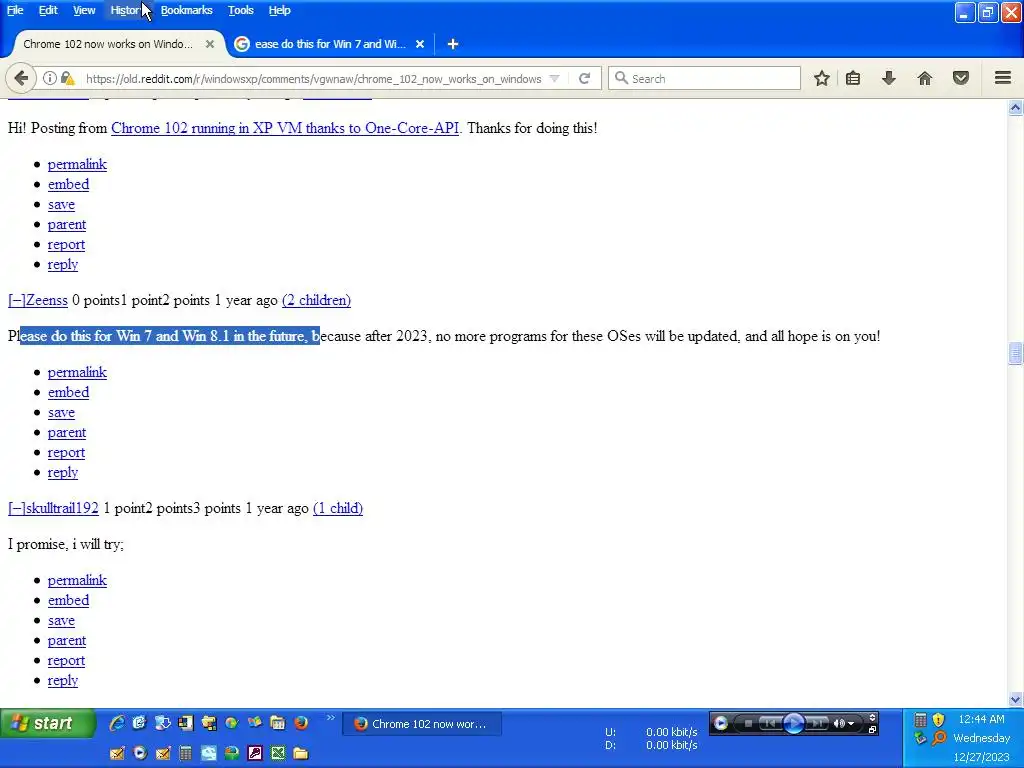Open Microsoft Excel quick launch icon
This screenshot has height=768, width=1024.
click(278, 754)
